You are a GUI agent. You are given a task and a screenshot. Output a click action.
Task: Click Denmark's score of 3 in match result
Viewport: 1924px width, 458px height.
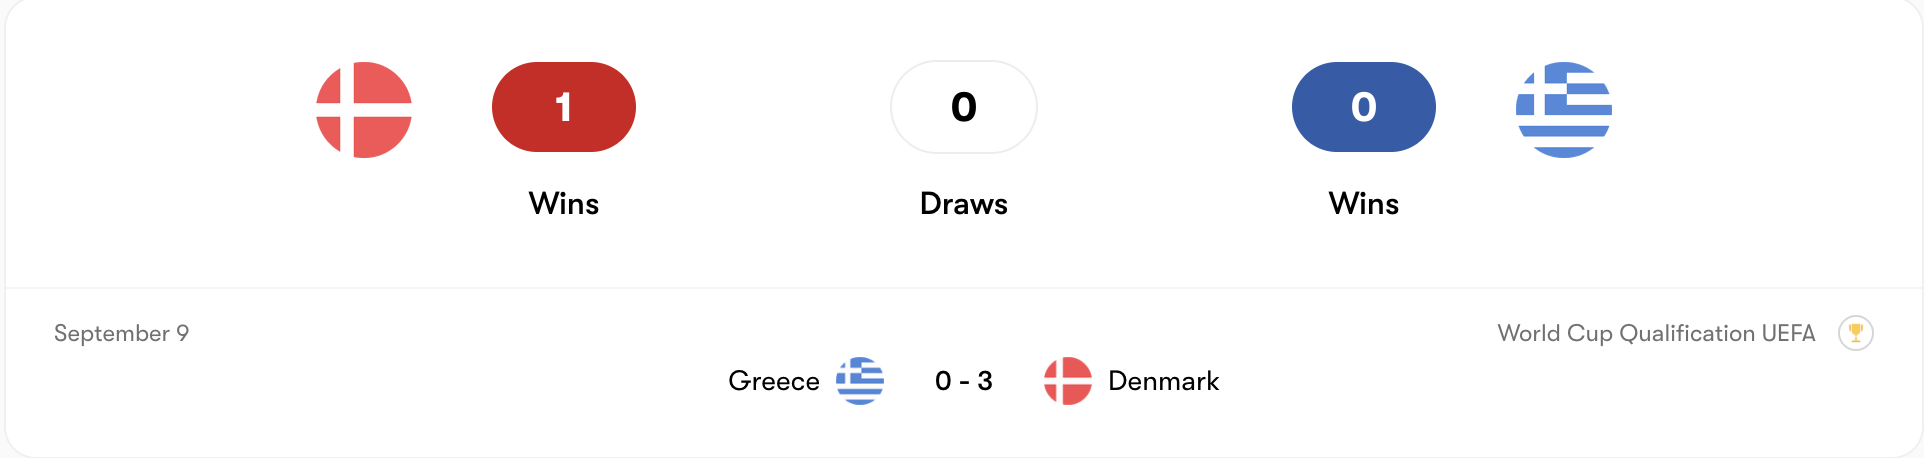(985, 381)
